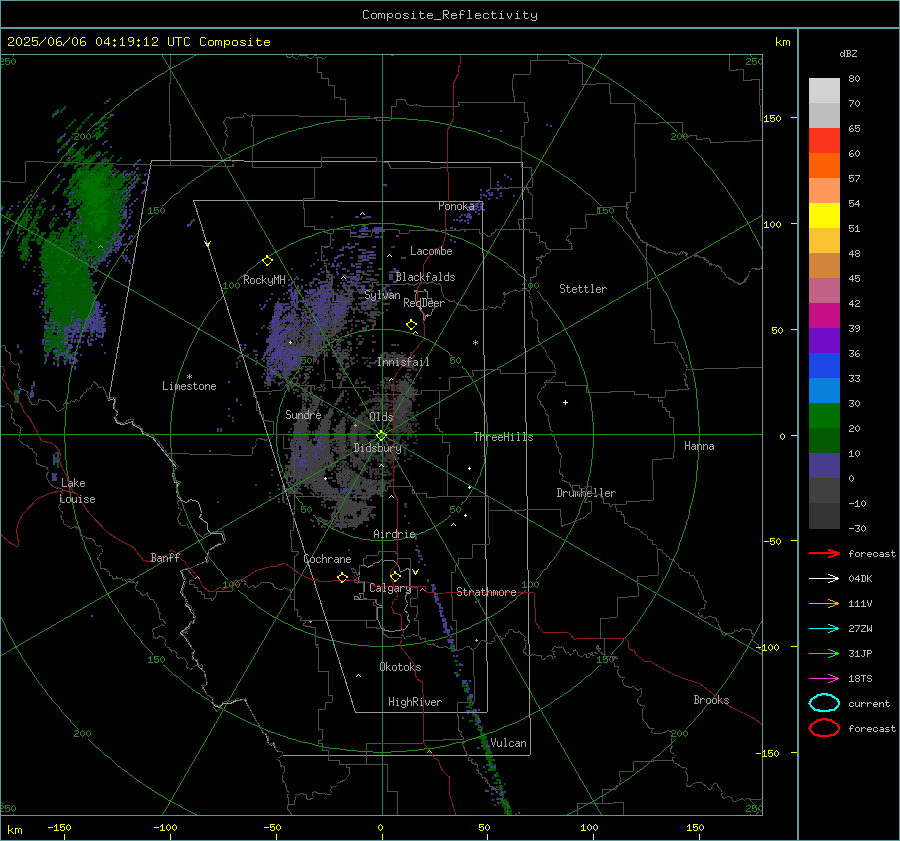
Task: Click the yellow radar-center diamond at Didsbury
Action: point(382,435)
